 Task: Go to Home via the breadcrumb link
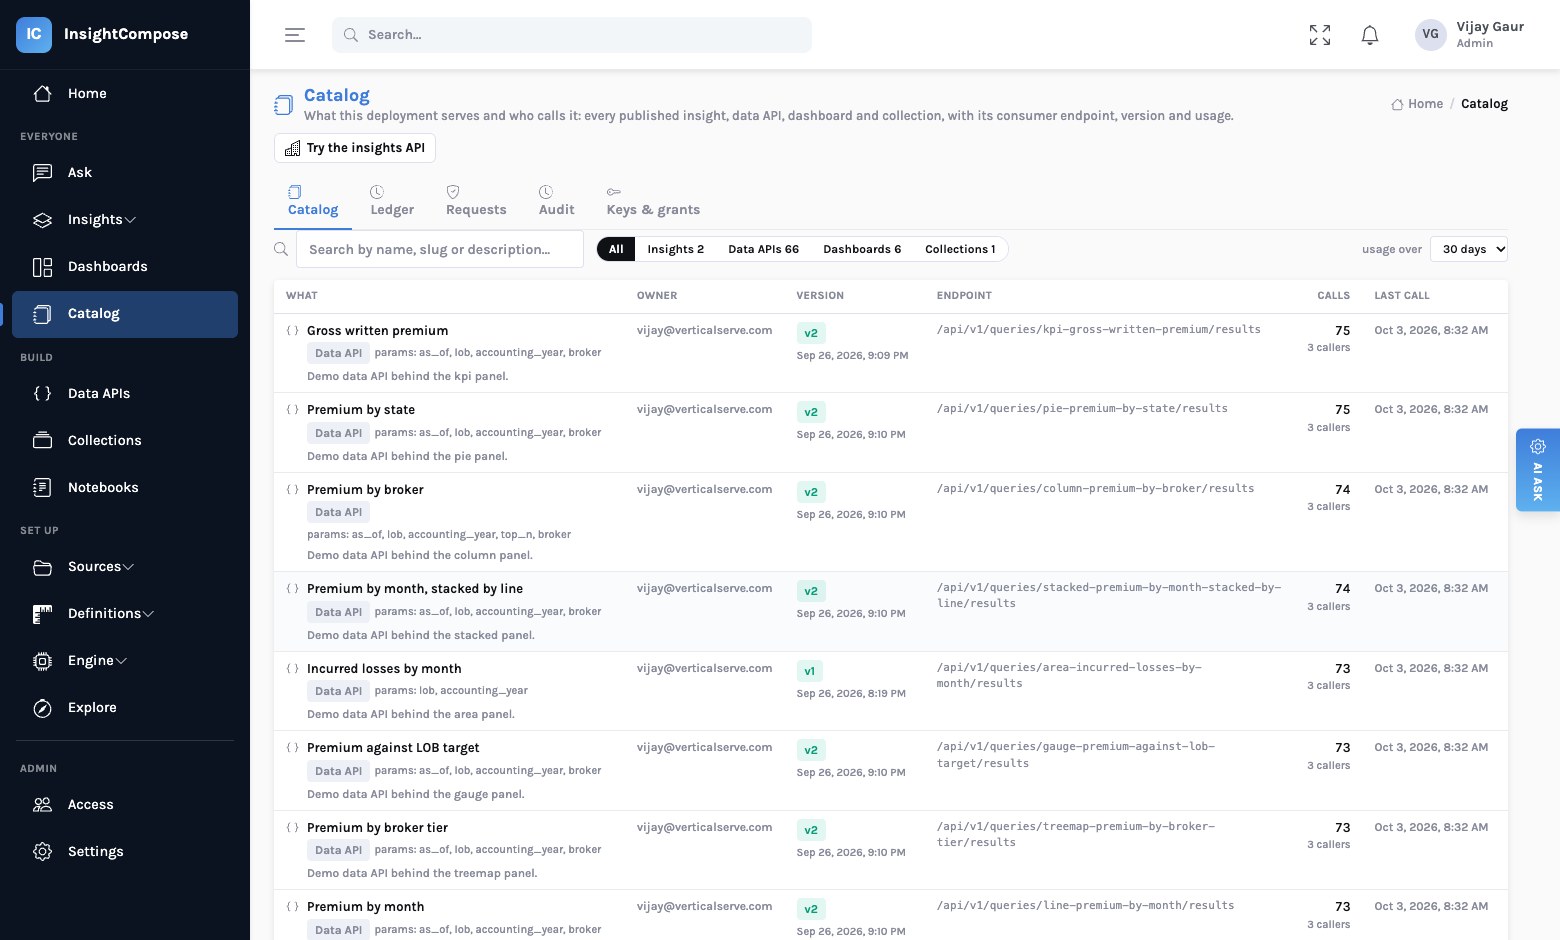coord(1417,104)
